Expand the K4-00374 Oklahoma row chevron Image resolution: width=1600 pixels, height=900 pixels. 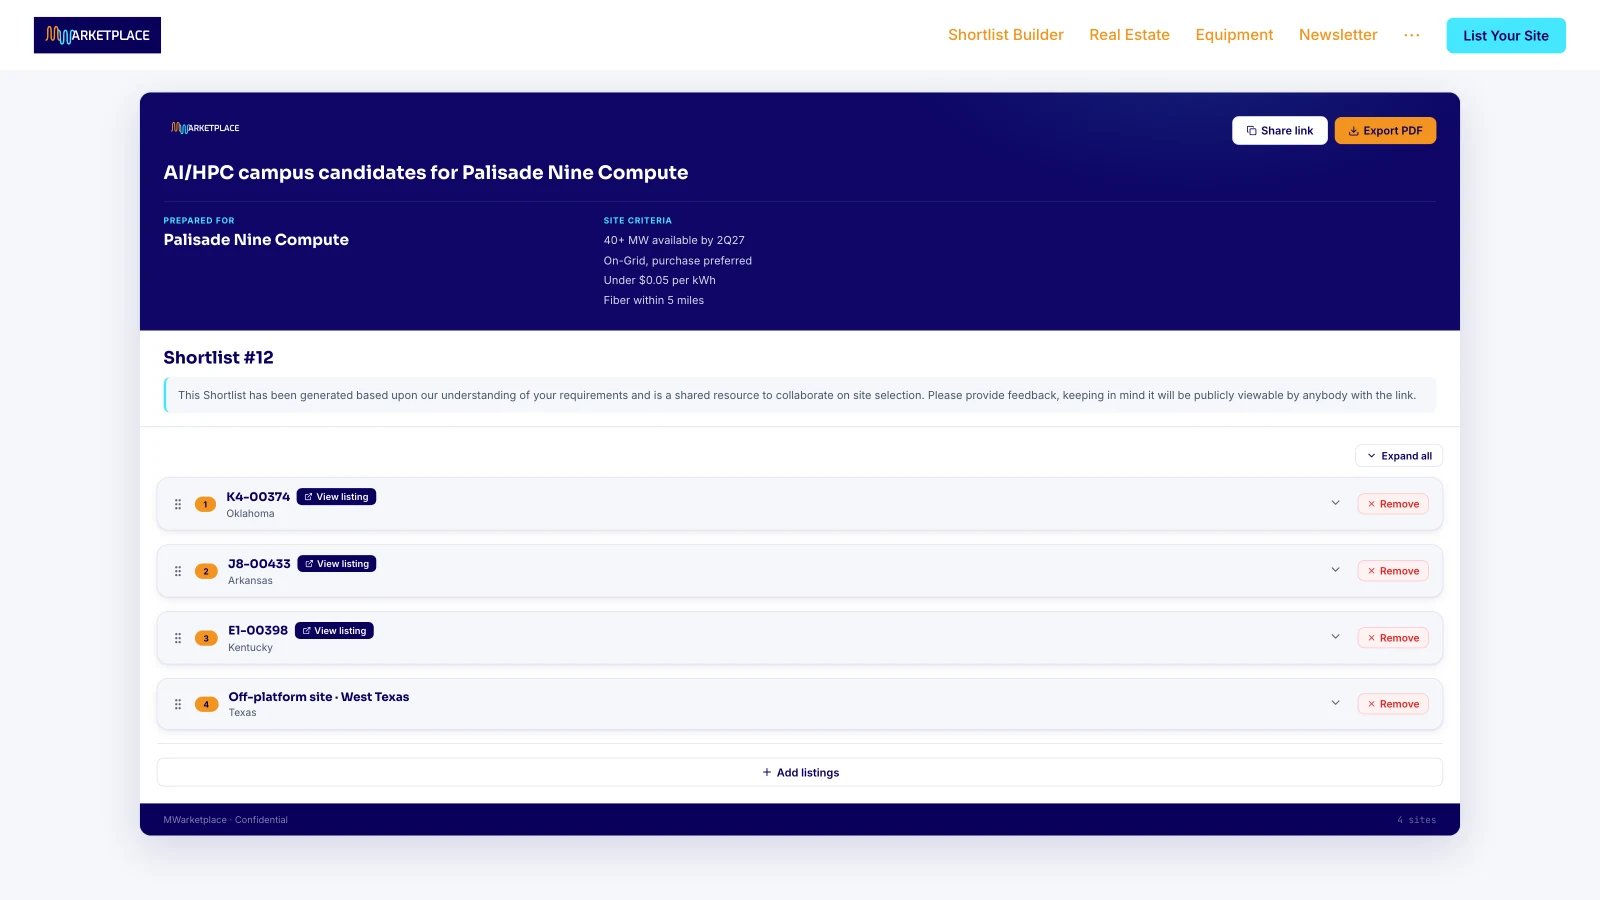(1335, 503)
